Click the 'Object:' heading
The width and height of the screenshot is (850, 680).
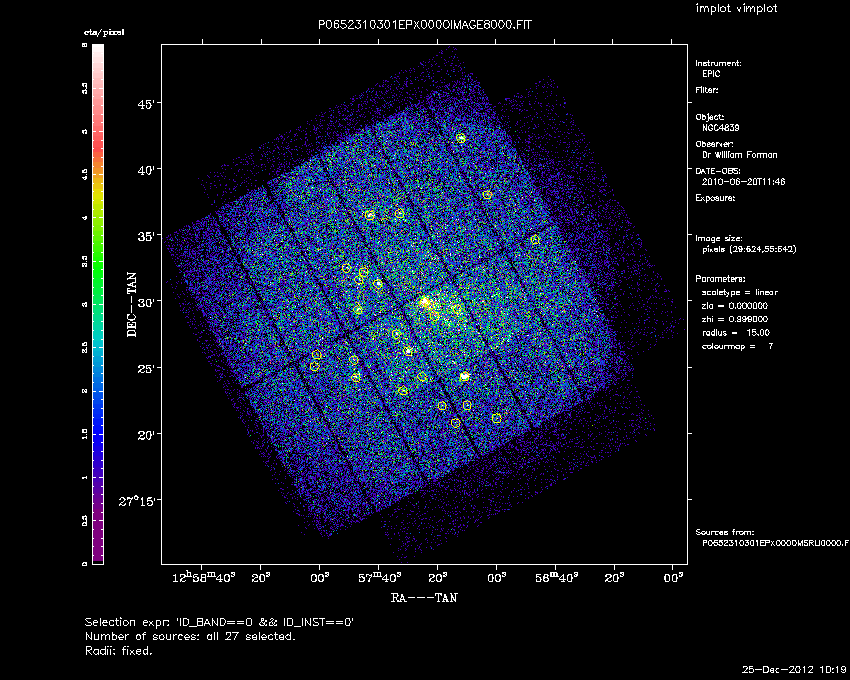pos(710,117)
